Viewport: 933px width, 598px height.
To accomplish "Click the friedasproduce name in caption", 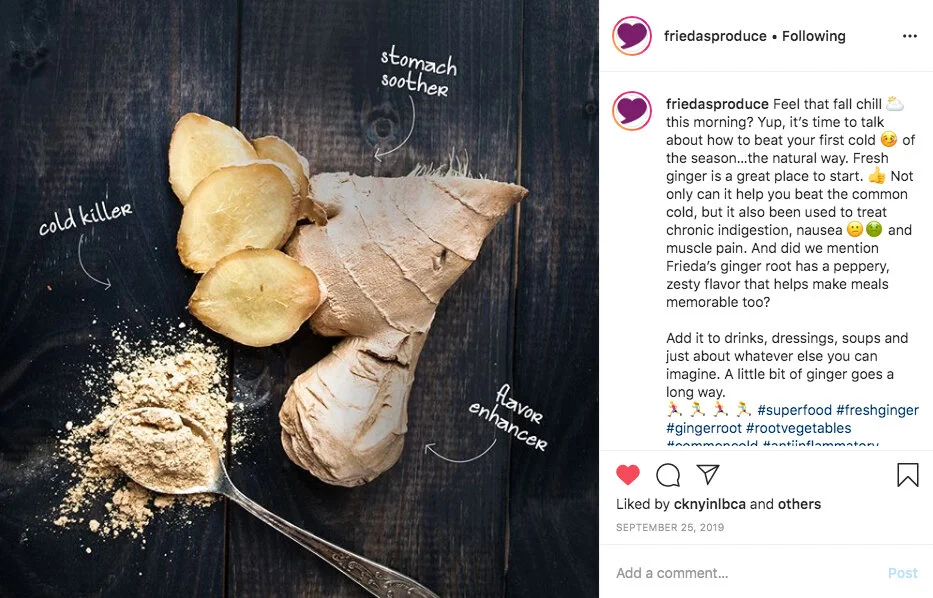I will pos(717,104).
